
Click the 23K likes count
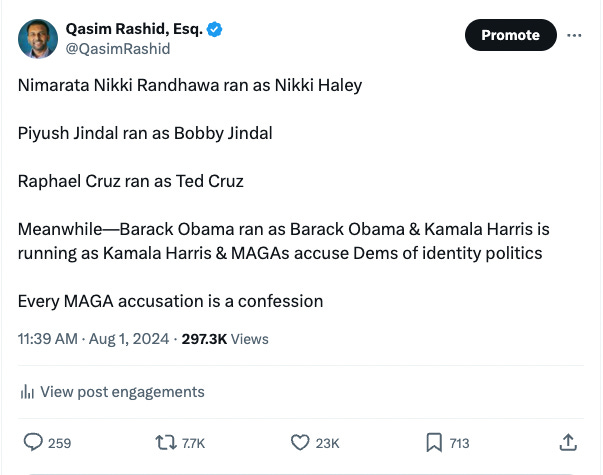click(328, 443)
